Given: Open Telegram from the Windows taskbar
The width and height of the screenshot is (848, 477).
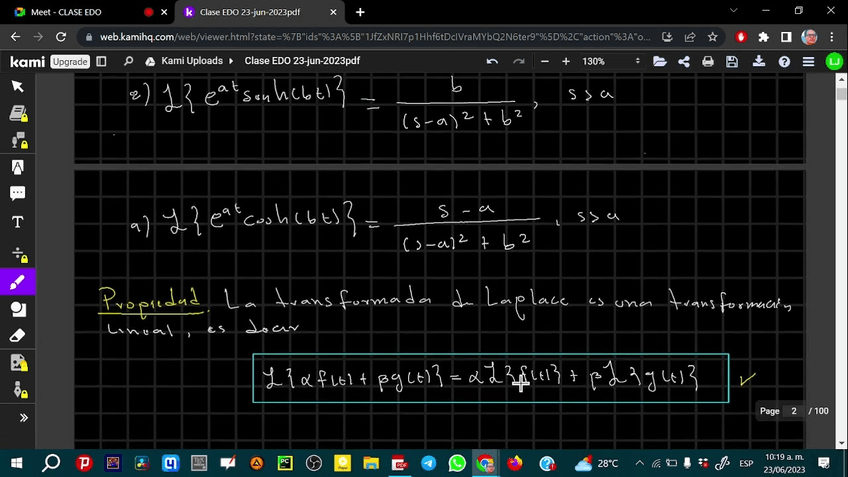Looking at the screenshot, I should [428, 463].
